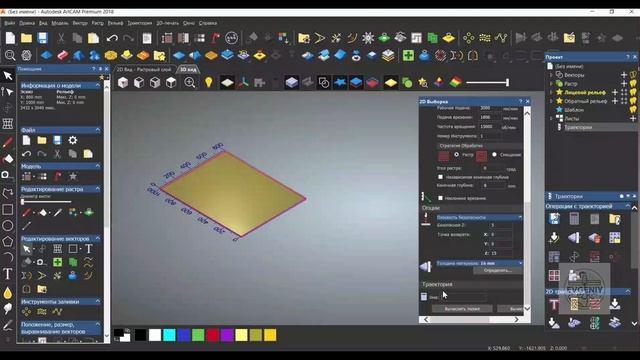Click the green plus icon in vector editing section
640x360 pixels.
pyautogui.click(x=58, y=262)
